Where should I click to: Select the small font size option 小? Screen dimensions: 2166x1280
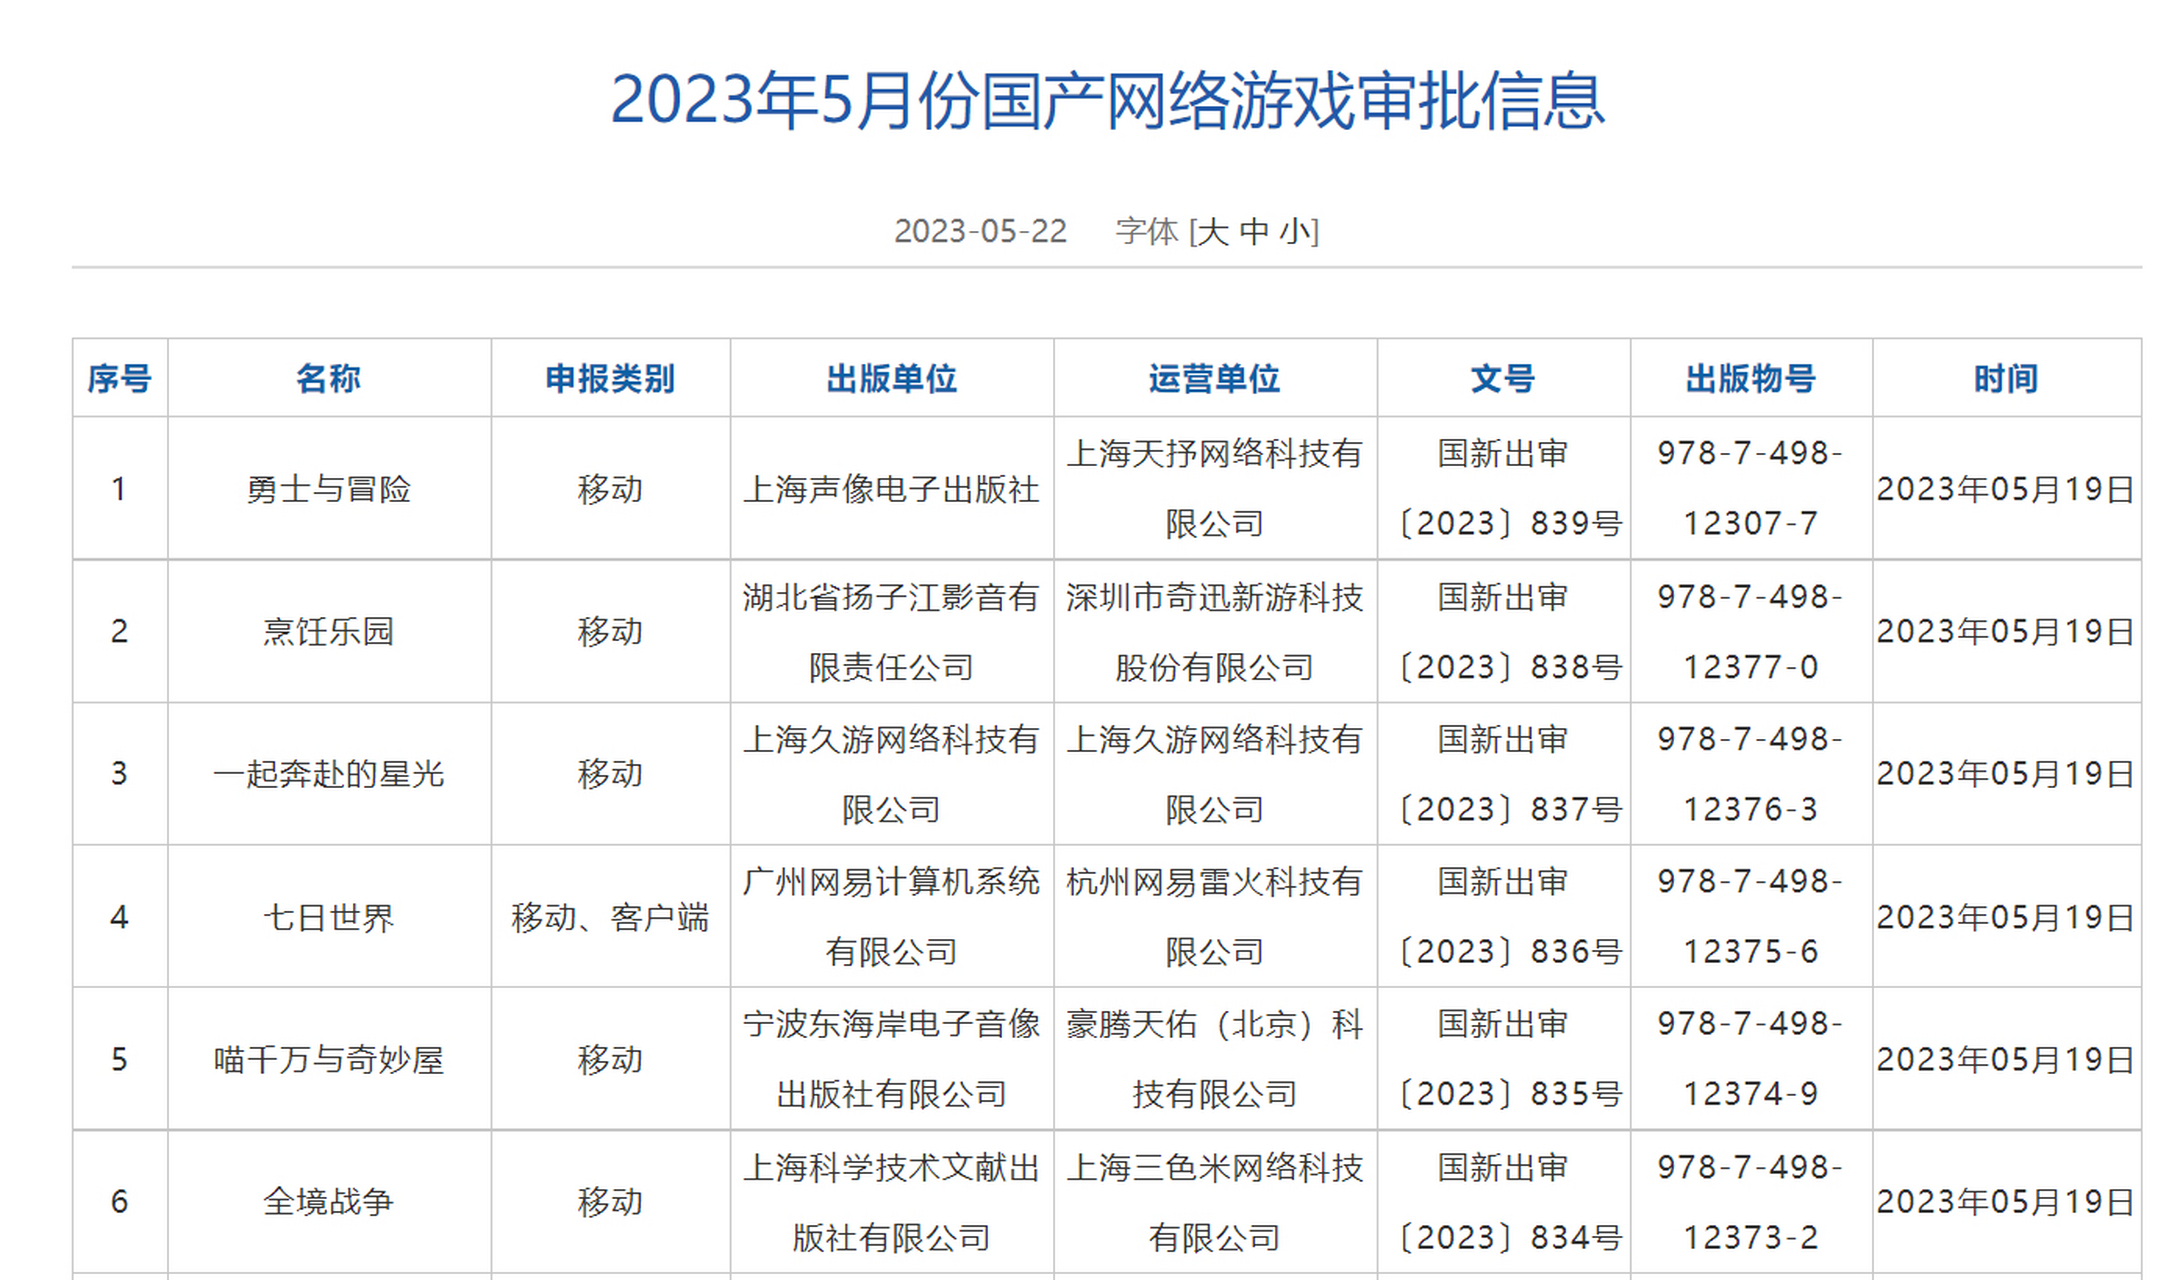point(1295,232)
